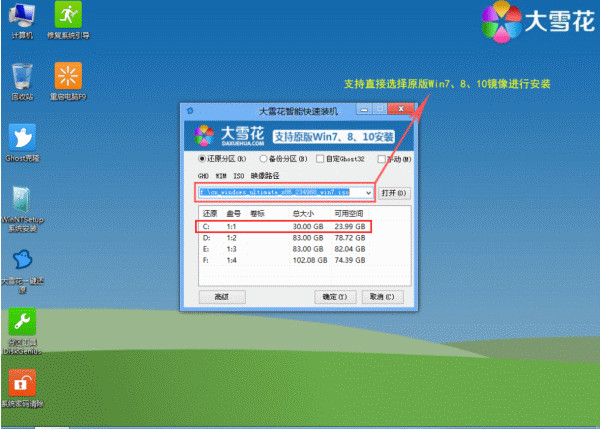Click the 总大小 column header
This screenshot has width=600, height=429.
tap(303, 214)
